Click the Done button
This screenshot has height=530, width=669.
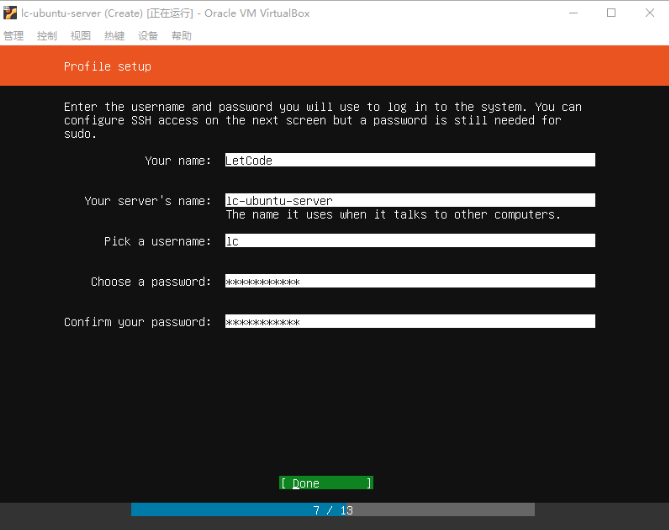[x=326, y=483]
